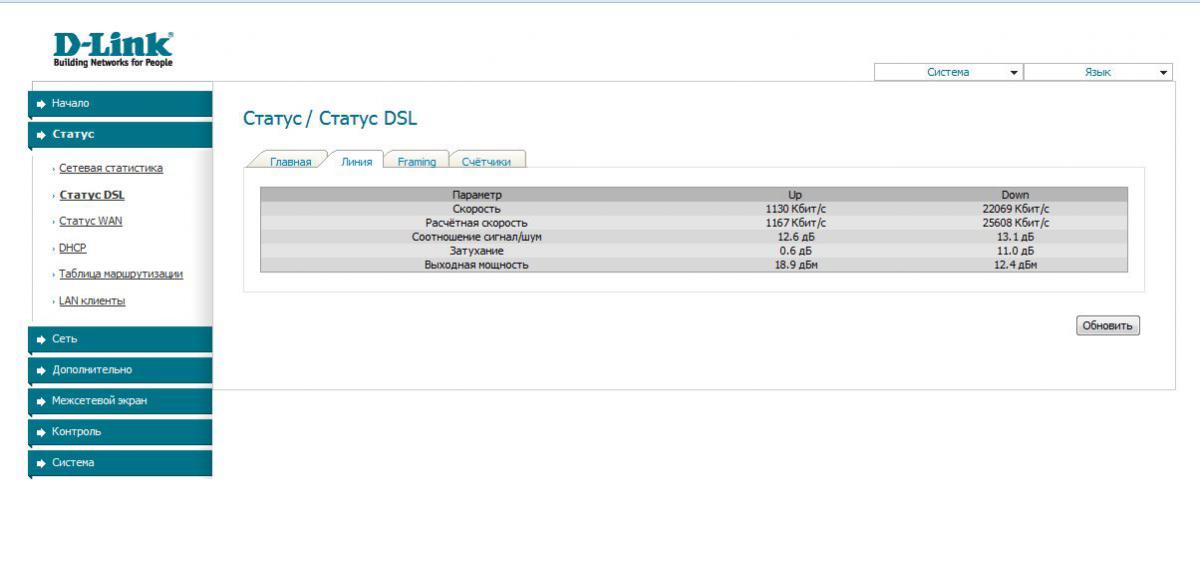Switch to the Главная tab
The height and width of the screenshot is (585, 1200).
tap(290, 162)
